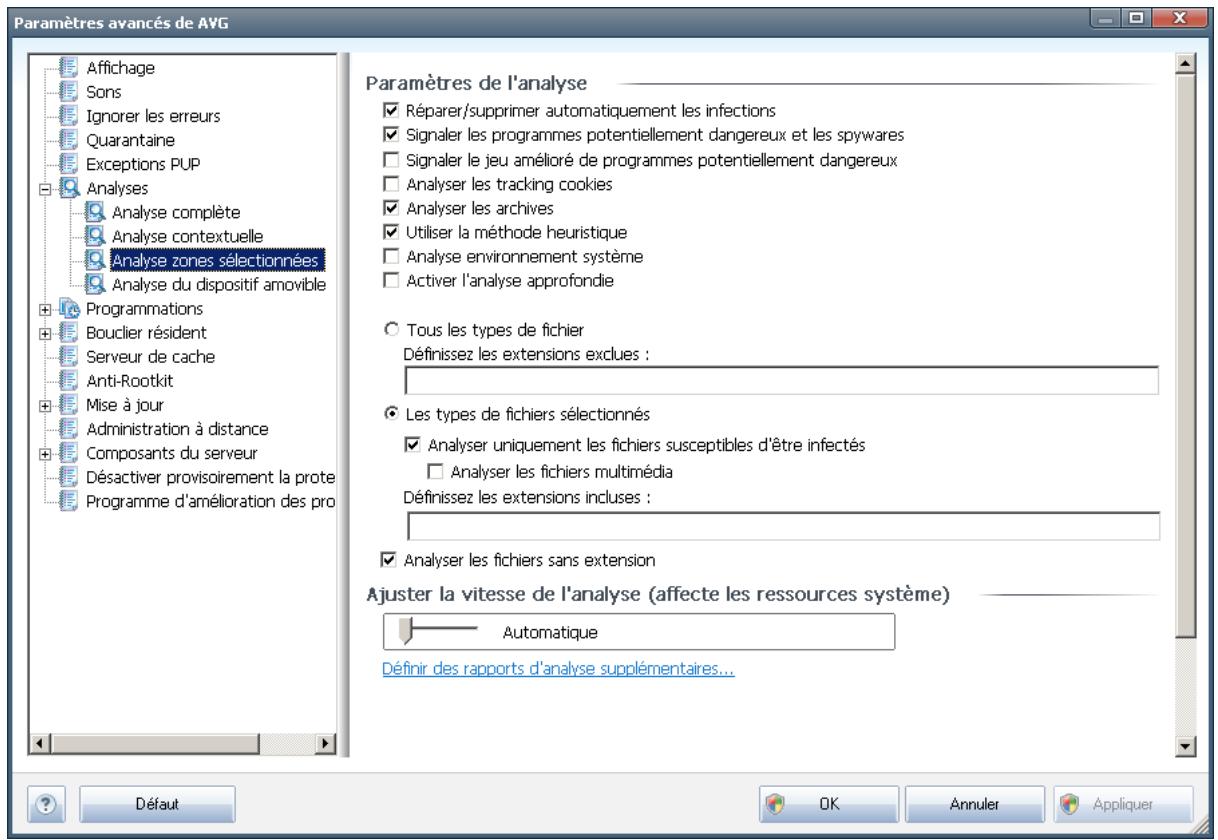Enable Analyser les tracking cookies
This screenshot has height=840, width=1218.
390,183
